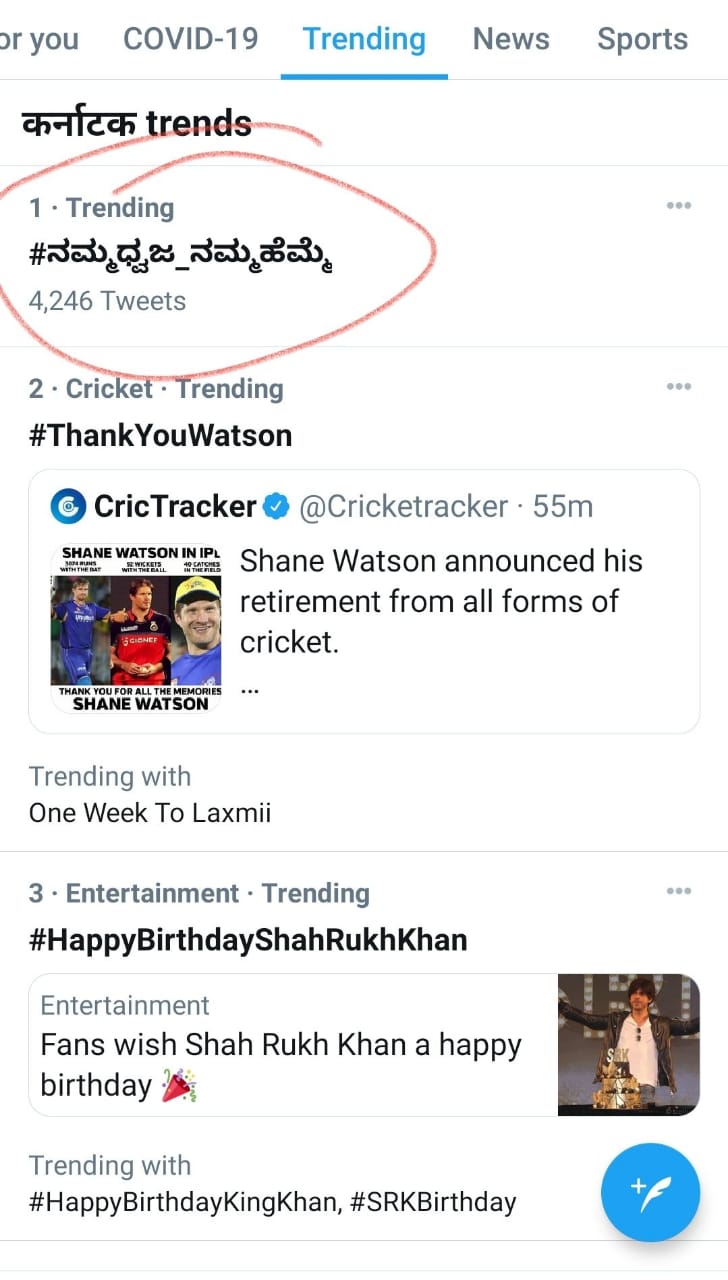
Task: Open more options for #HappyBirthdayShahRukhKhan trend
Action: click(679, 891)
